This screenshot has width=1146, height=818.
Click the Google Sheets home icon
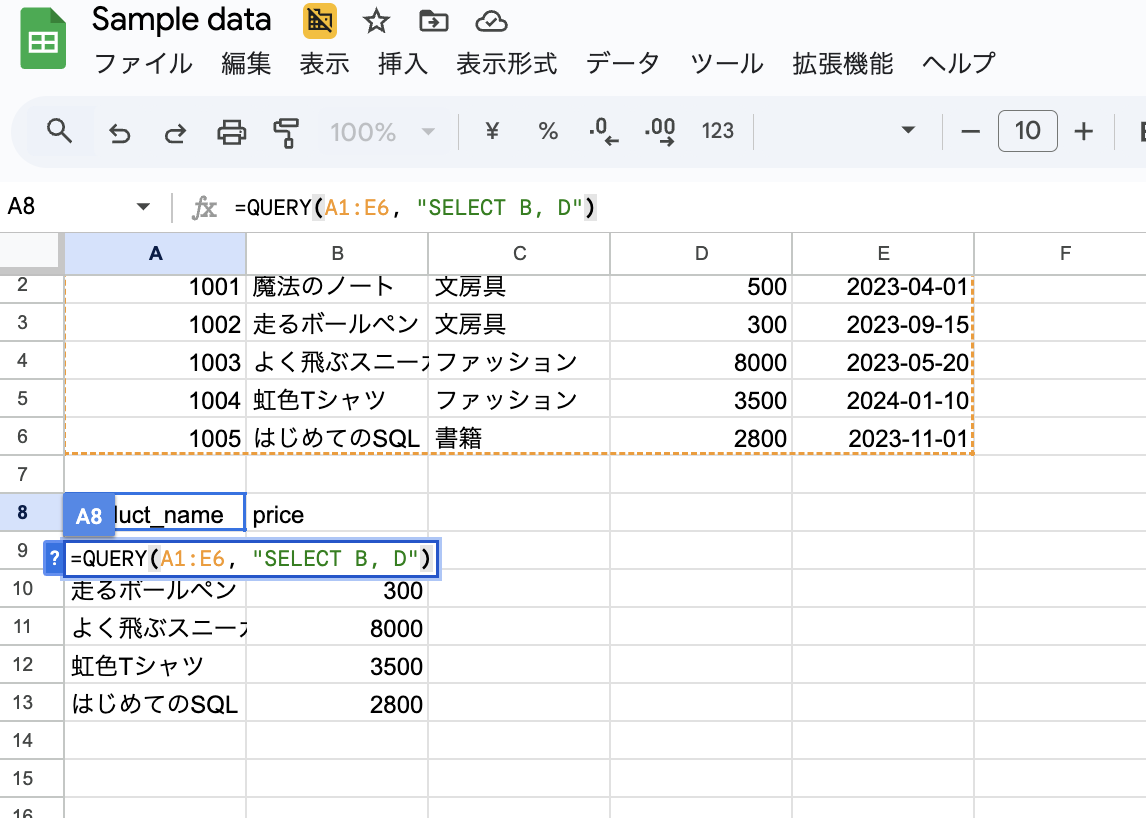[43, 42]
